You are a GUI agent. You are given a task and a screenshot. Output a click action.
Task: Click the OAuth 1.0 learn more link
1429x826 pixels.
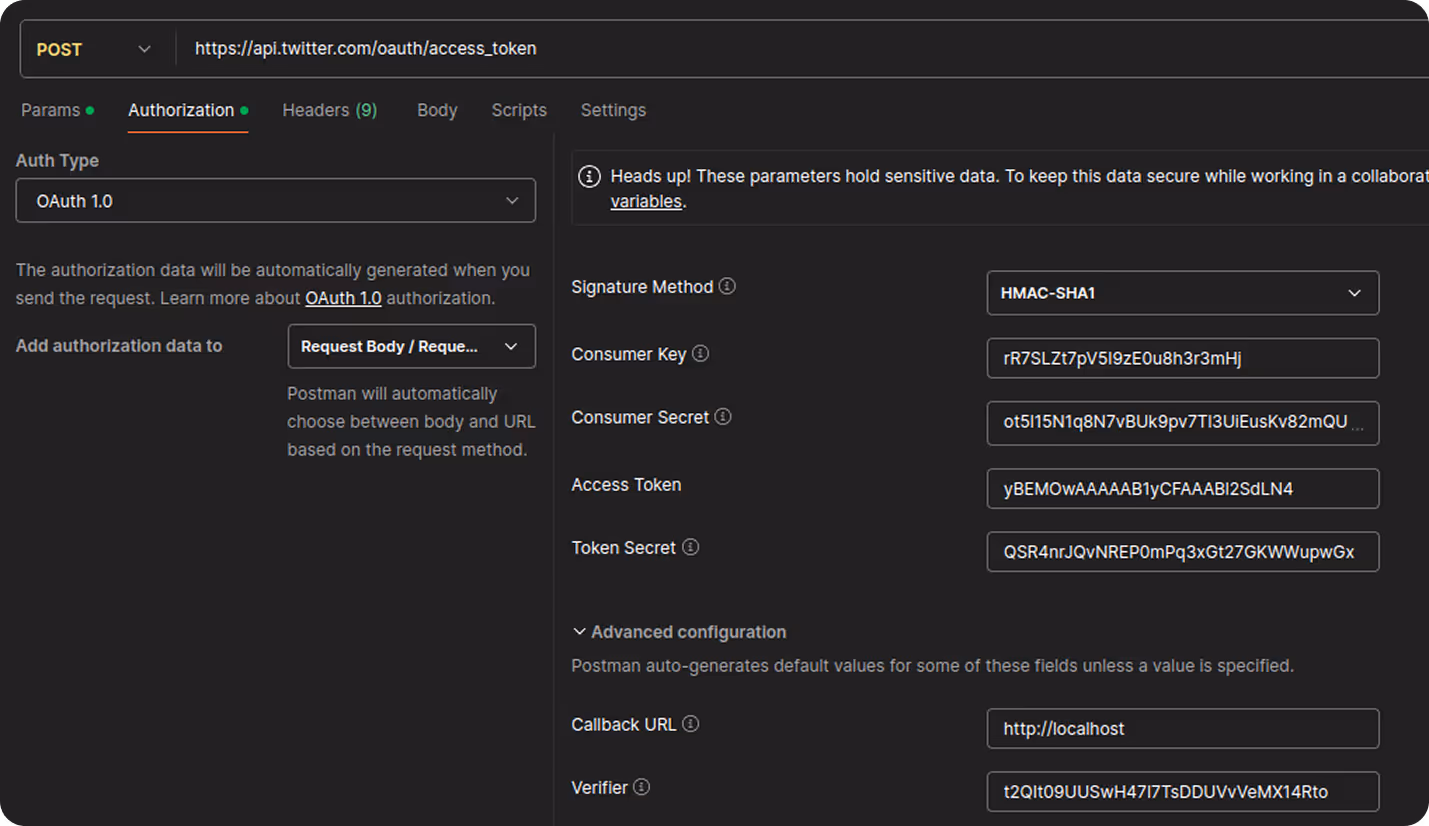point(343,297)
